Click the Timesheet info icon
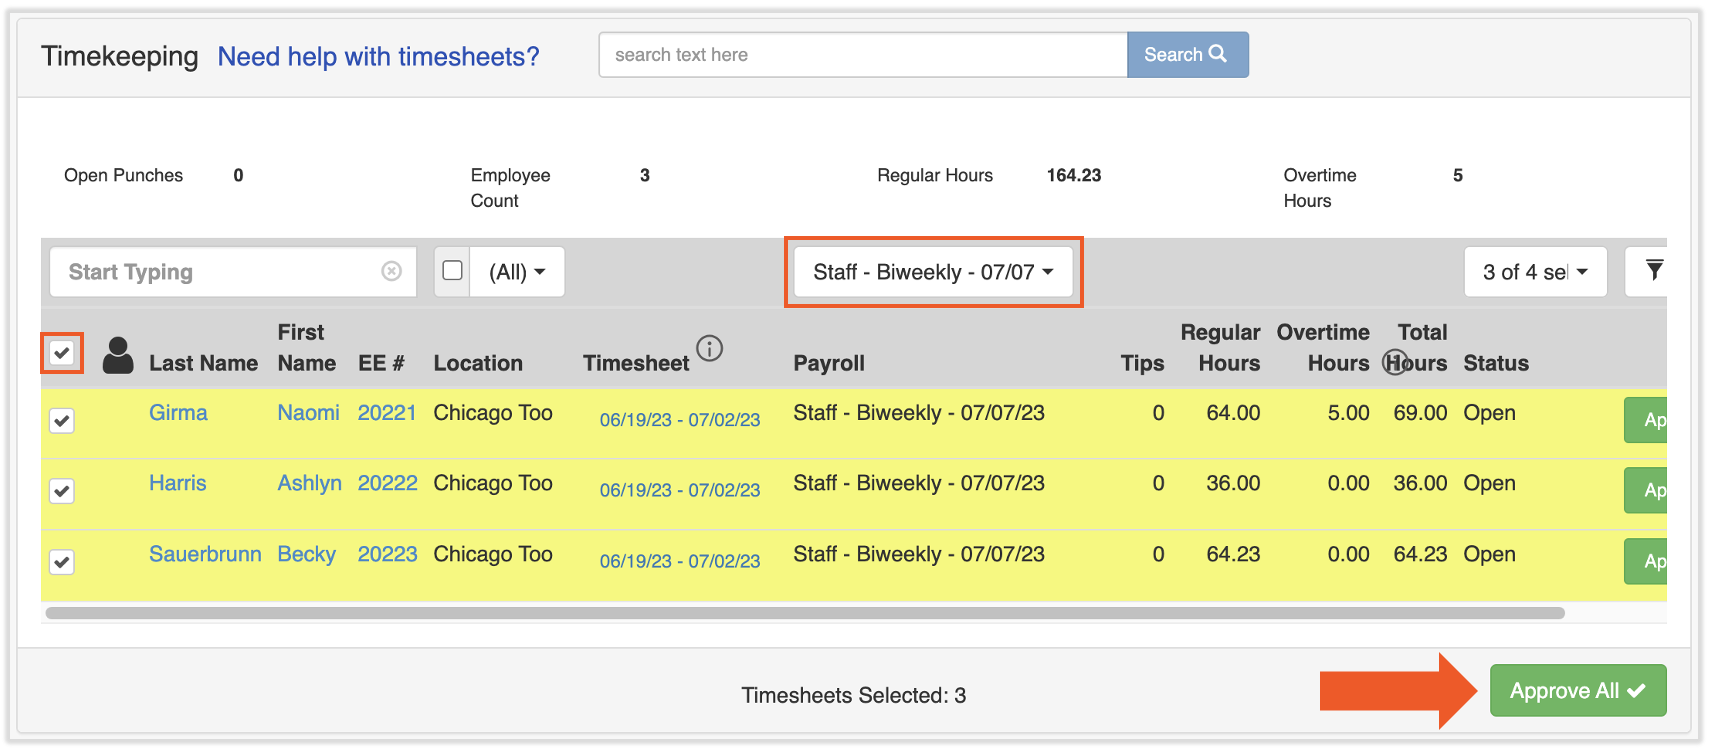This screenshot has width=1710, height=750. (x=709, y=348)
